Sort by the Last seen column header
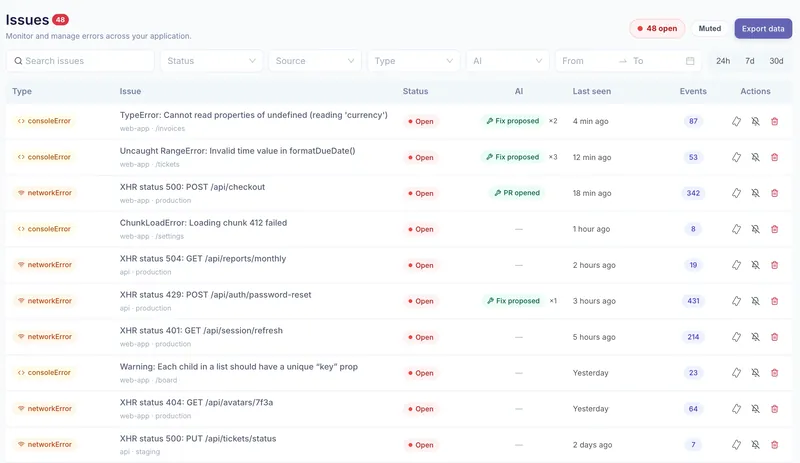The height and width of the screenshot is (463, 800). (x=591, y=91)
